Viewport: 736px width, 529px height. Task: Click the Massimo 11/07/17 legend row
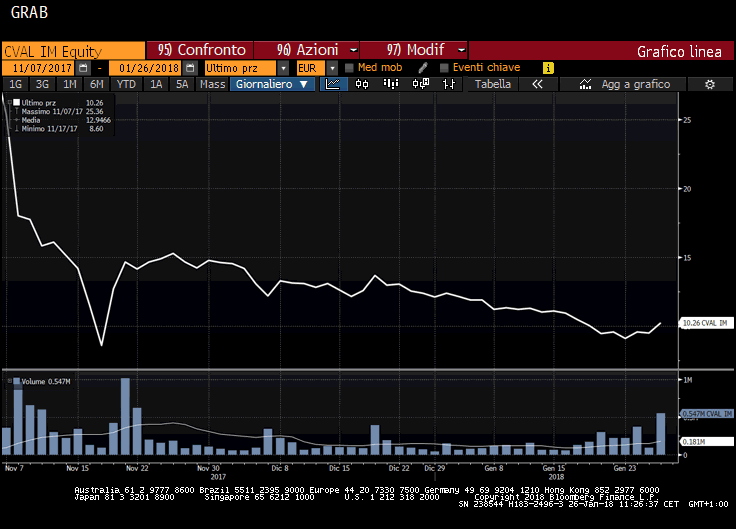[x=60, y=111]
